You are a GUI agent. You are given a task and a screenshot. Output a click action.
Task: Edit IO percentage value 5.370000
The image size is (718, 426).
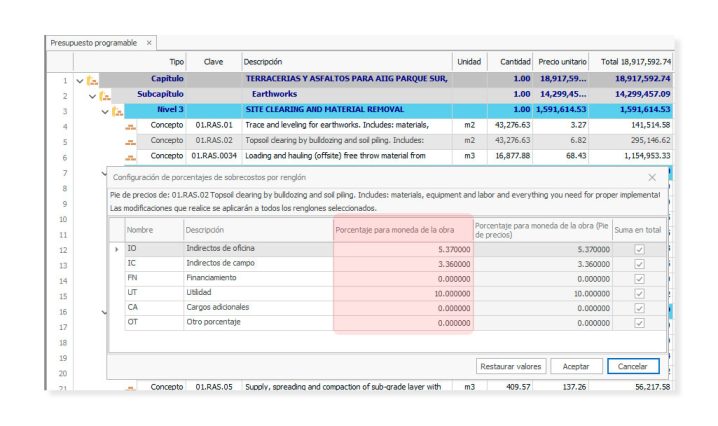coord(403,249)
